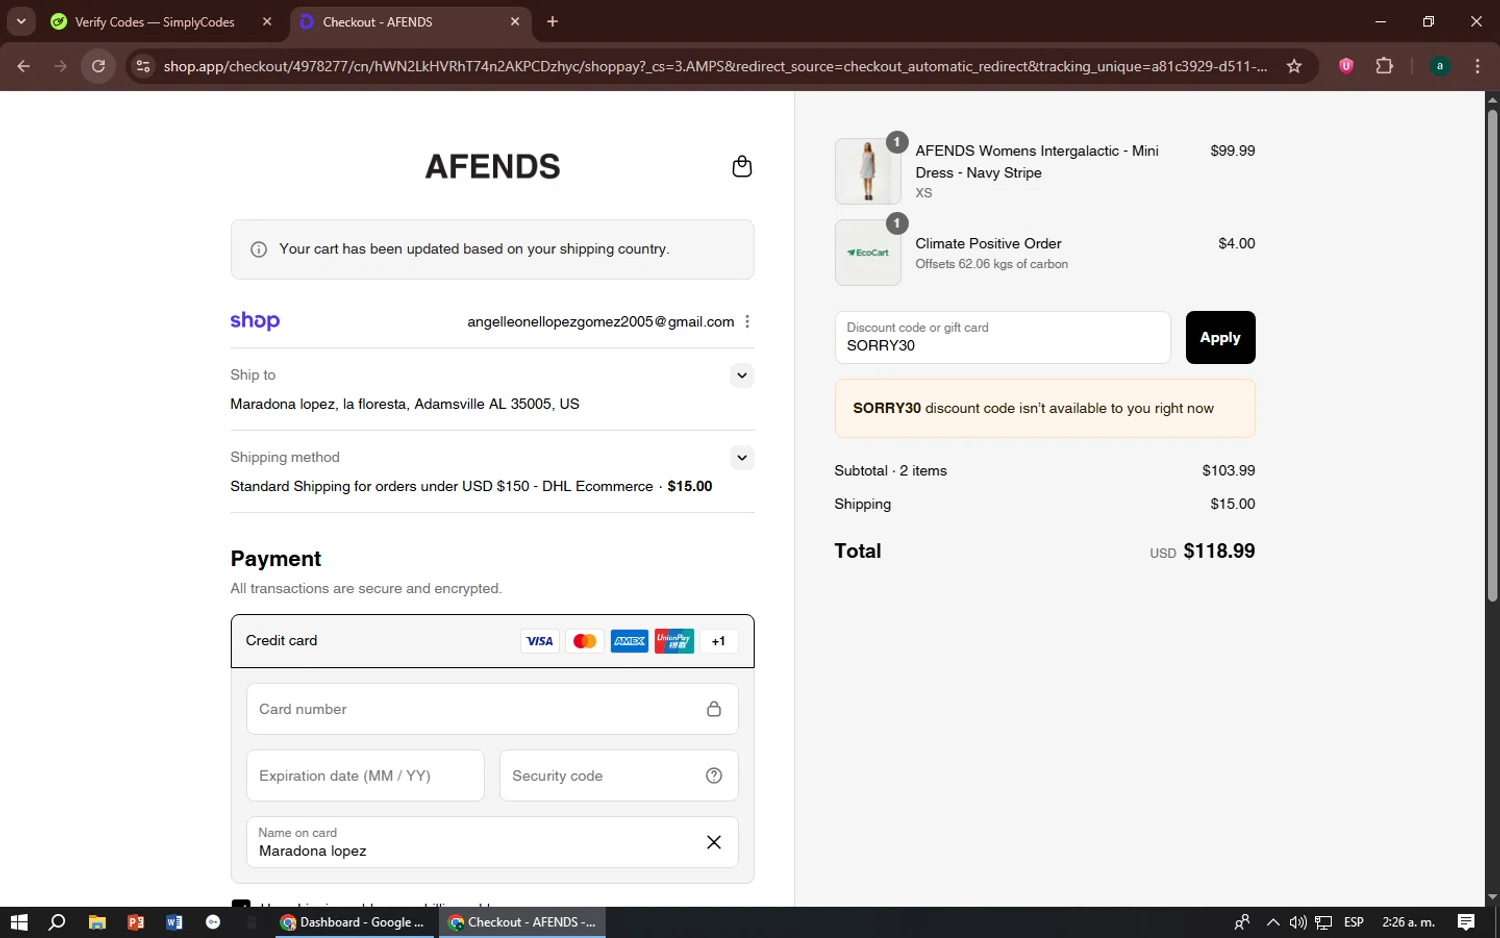The image size is (1500, 938).
Task: Open the shopping bag cart icon
Action: [x=741, y=166]
